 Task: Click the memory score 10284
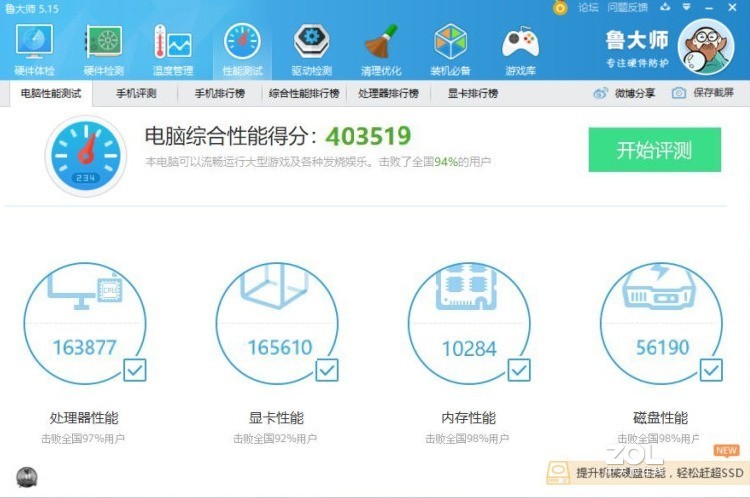click(x=469, y=349)
